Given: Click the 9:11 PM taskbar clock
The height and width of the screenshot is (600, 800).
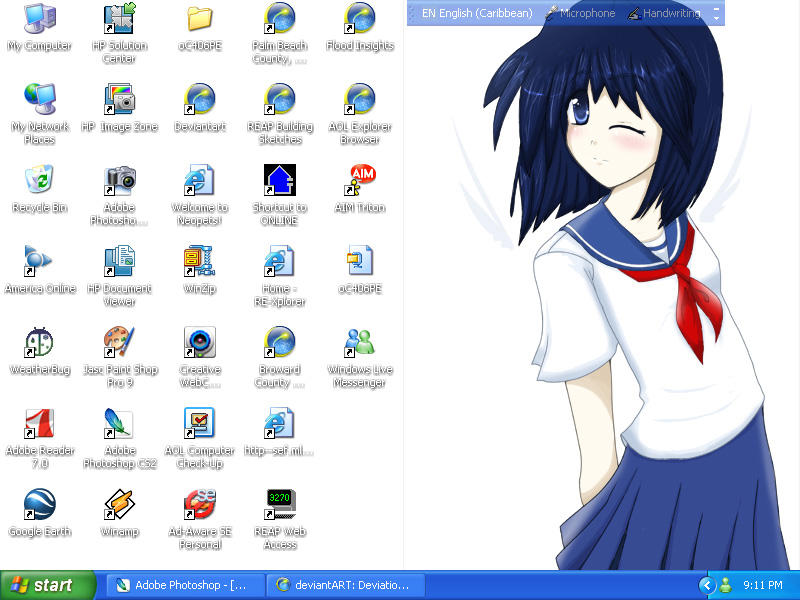Looking at the screenshot, I should pos(763,585).
